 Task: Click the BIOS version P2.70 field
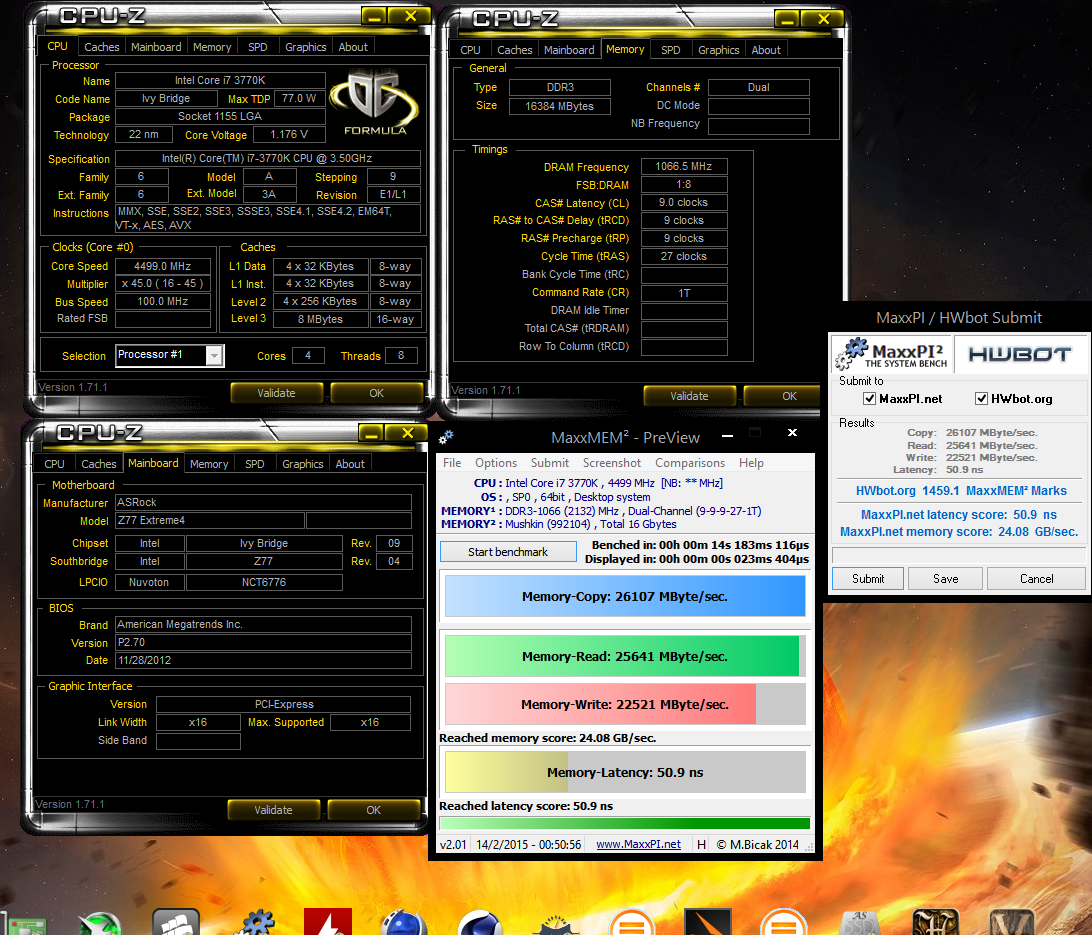(x=263, y=642)
